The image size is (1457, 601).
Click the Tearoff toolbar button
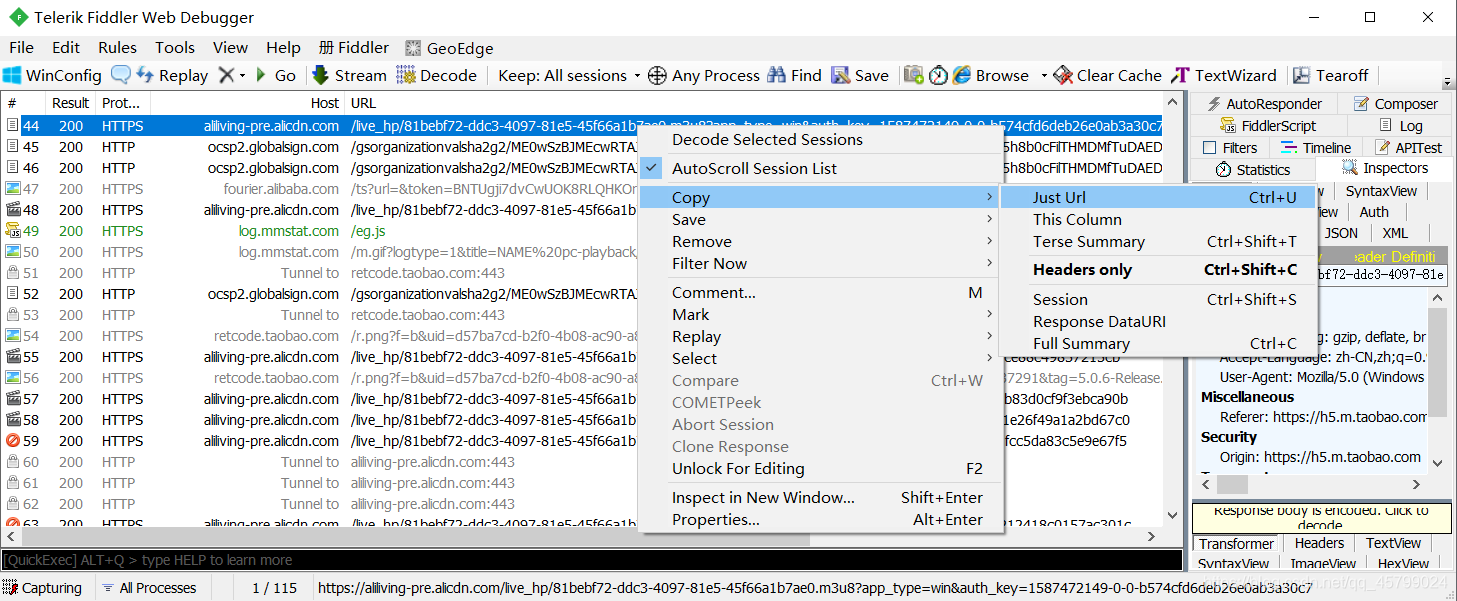(1330, 75)
